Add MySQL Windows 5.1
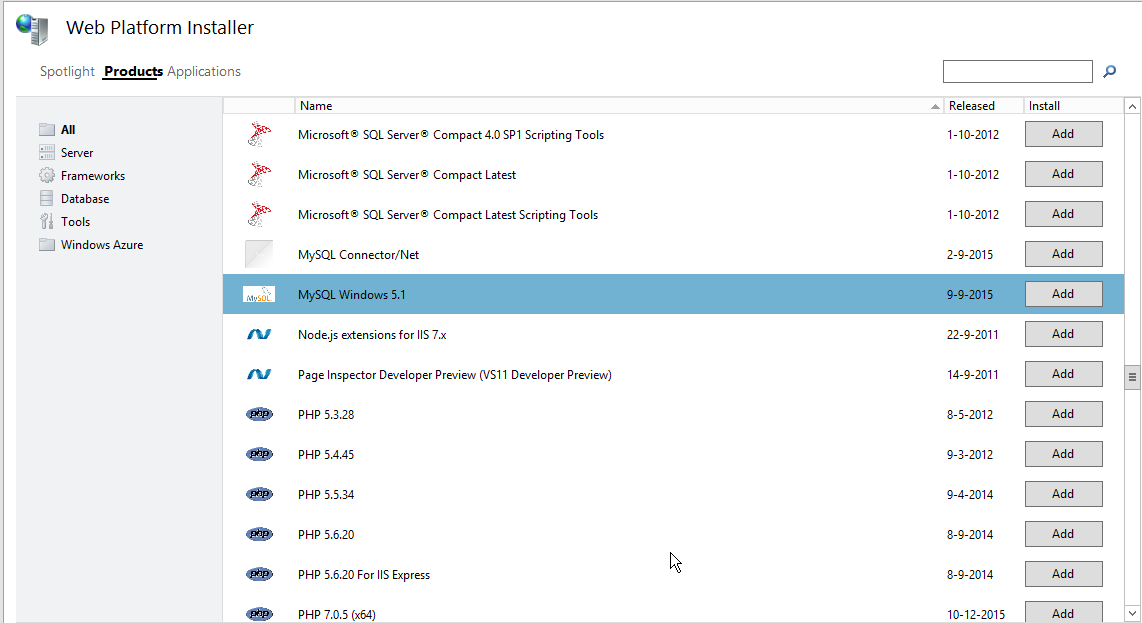Image resolution: width=1142 pixels, height=623 pixels. 1063,294
